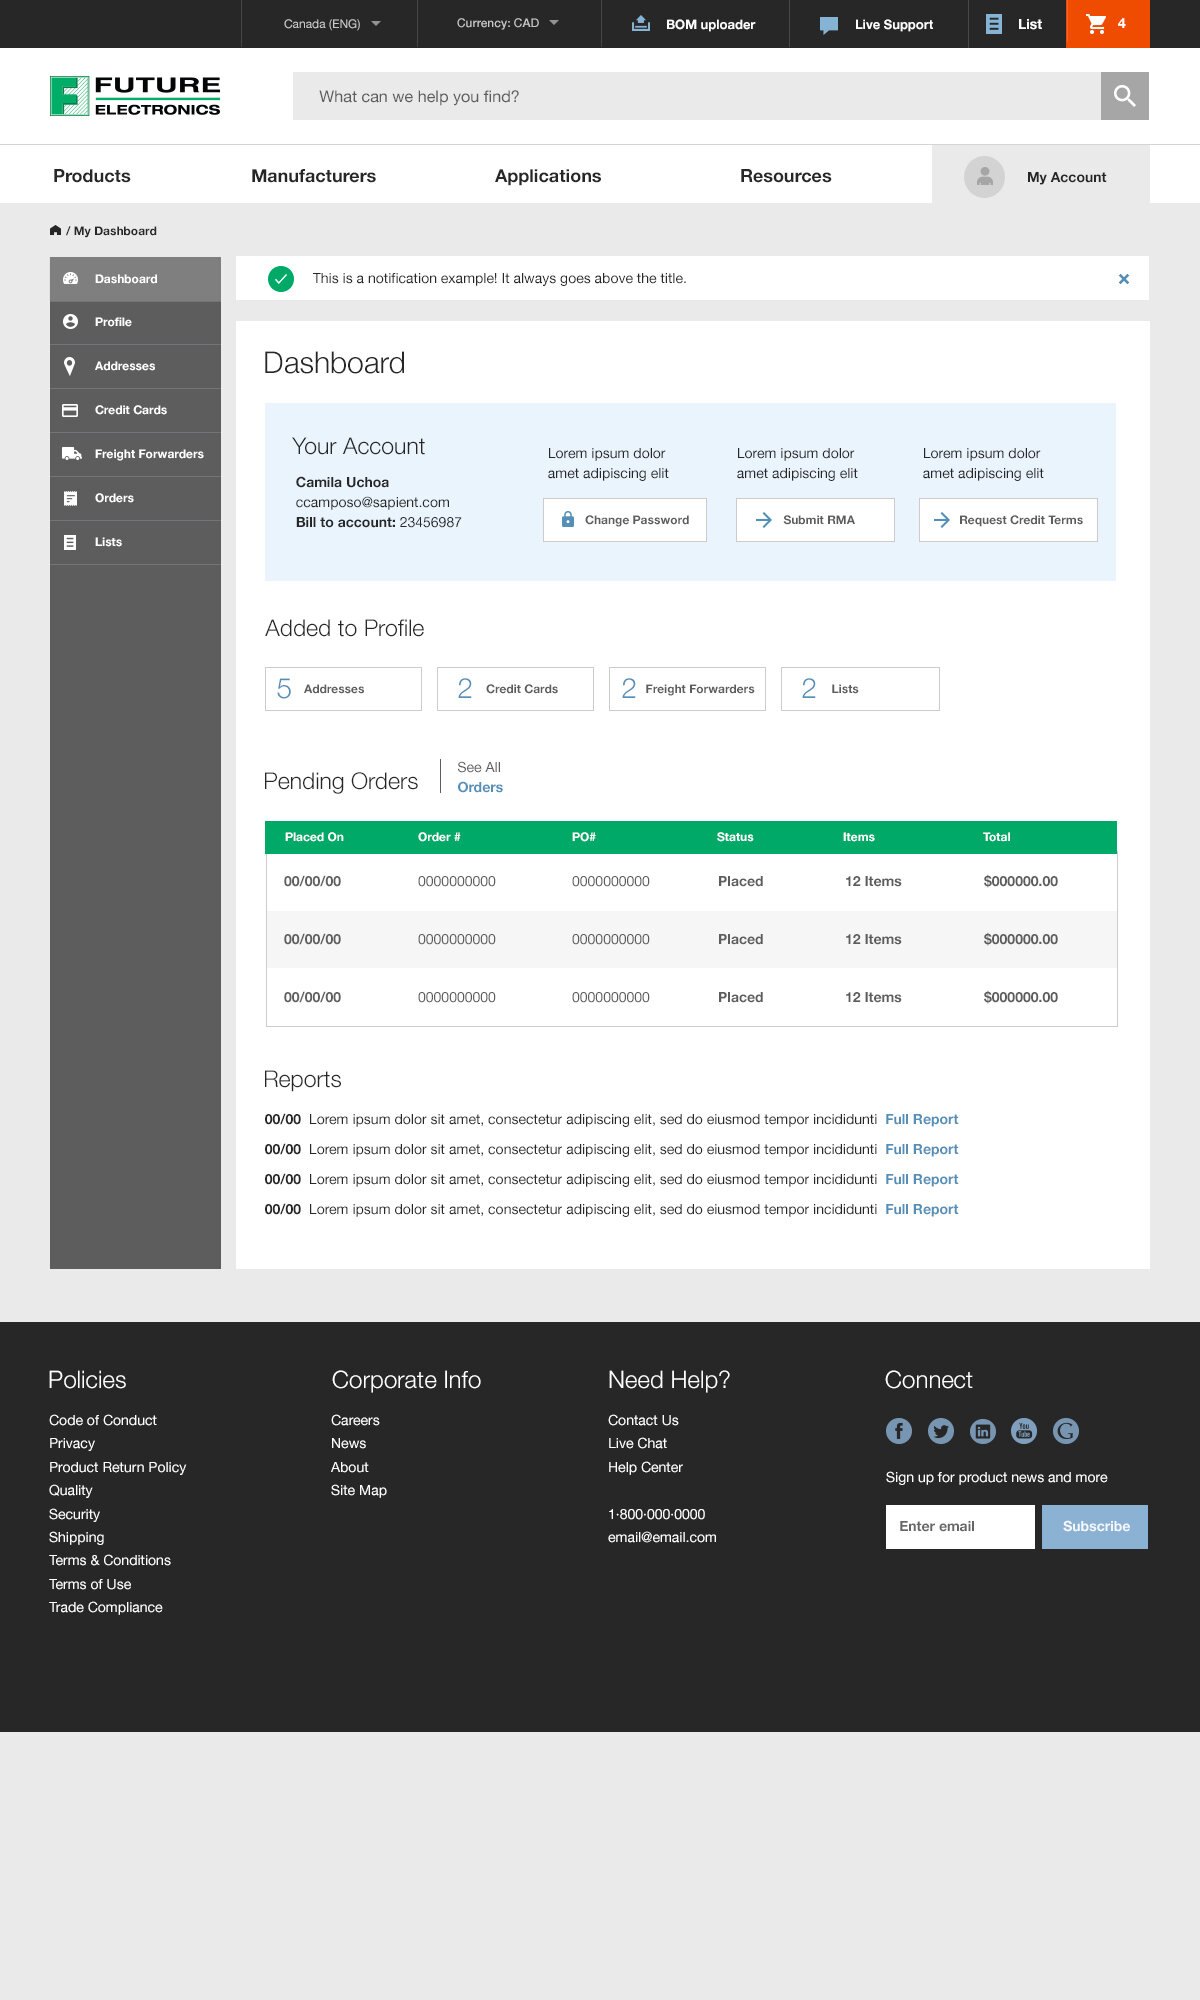1200x2000 pixels.
Task: Click the Credit Cards card icon in sidebar
Action: 70,410
